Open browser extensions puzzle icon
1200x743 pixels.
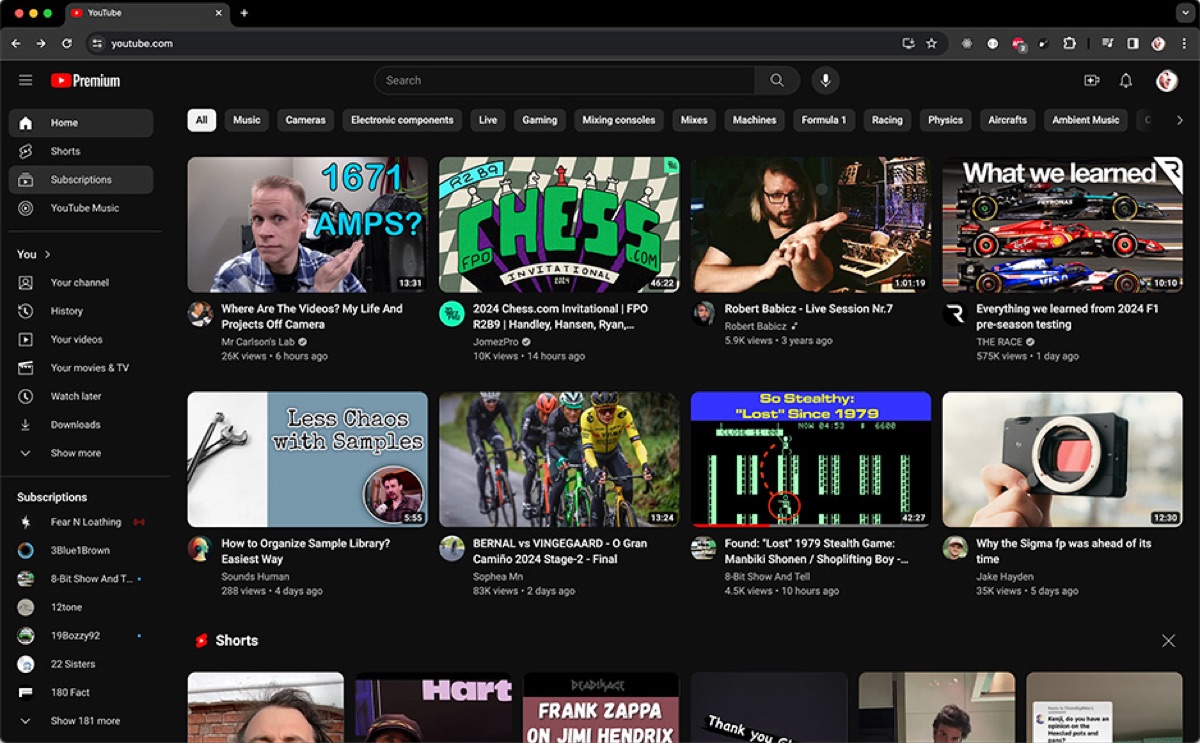[x=1069, y=43]
